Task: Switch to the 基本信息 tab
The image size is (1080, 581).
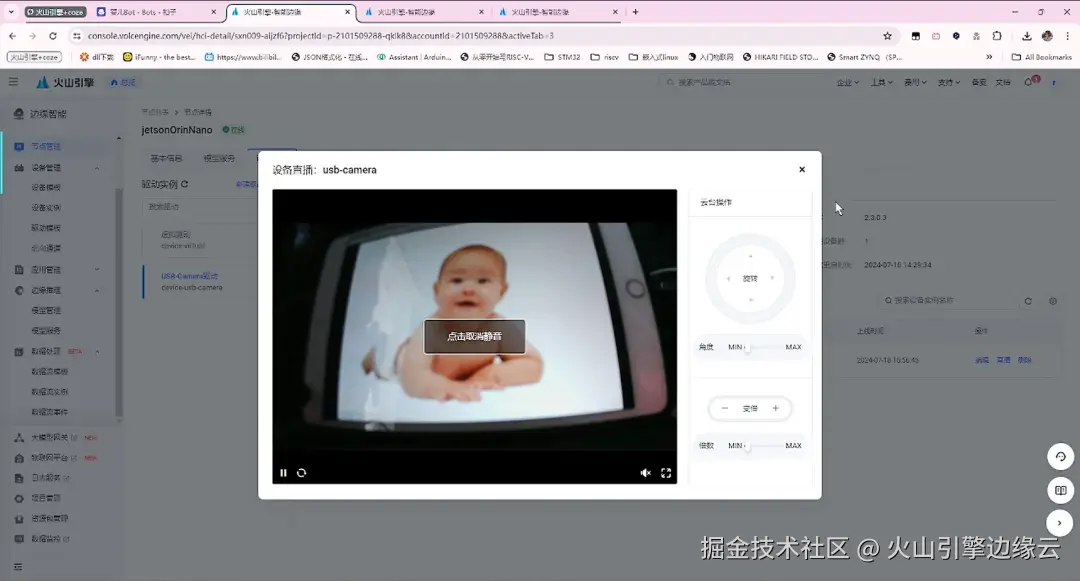Action: [x=167, y=157]
